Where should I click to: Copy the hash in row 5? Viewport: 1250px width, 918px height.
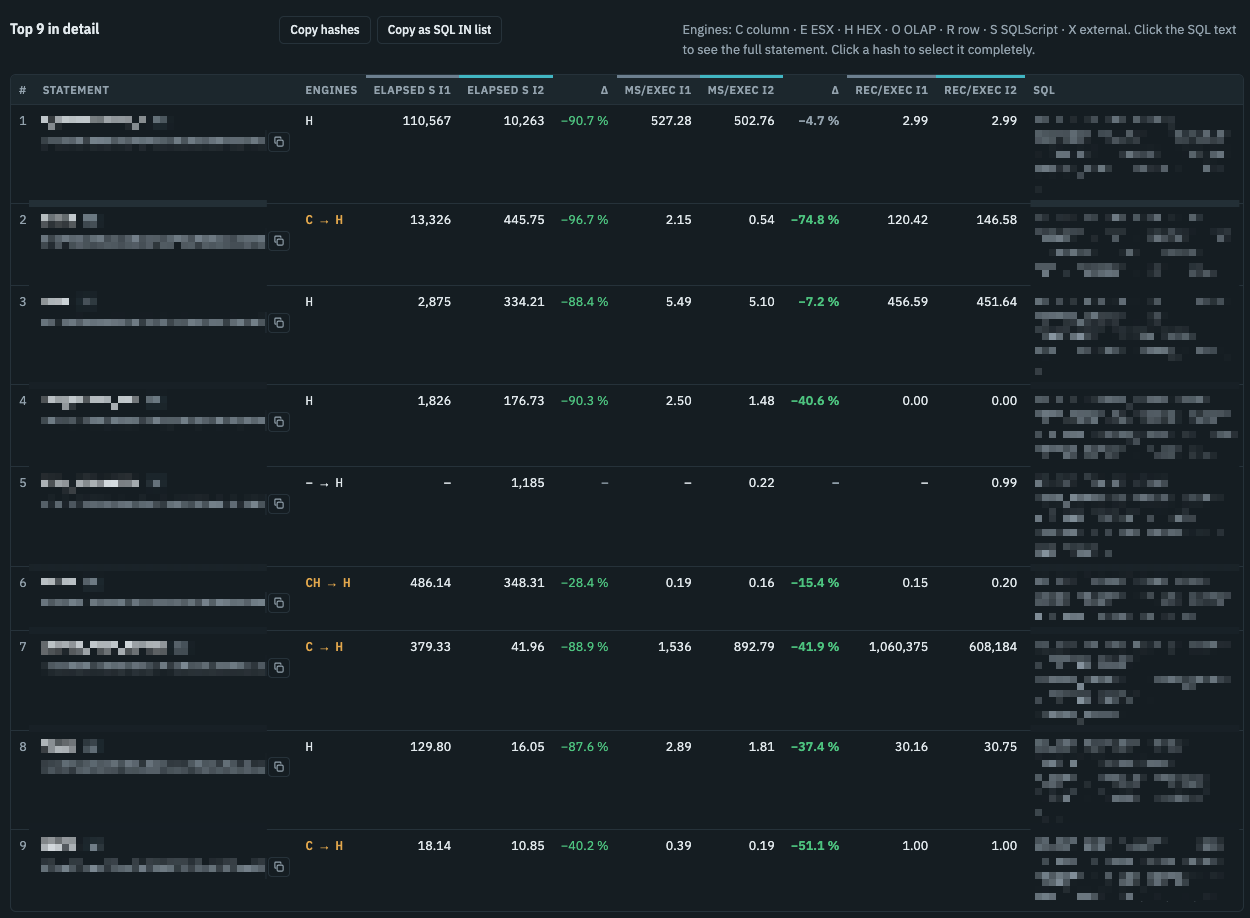pyautogui.click(x=279, y=504)
